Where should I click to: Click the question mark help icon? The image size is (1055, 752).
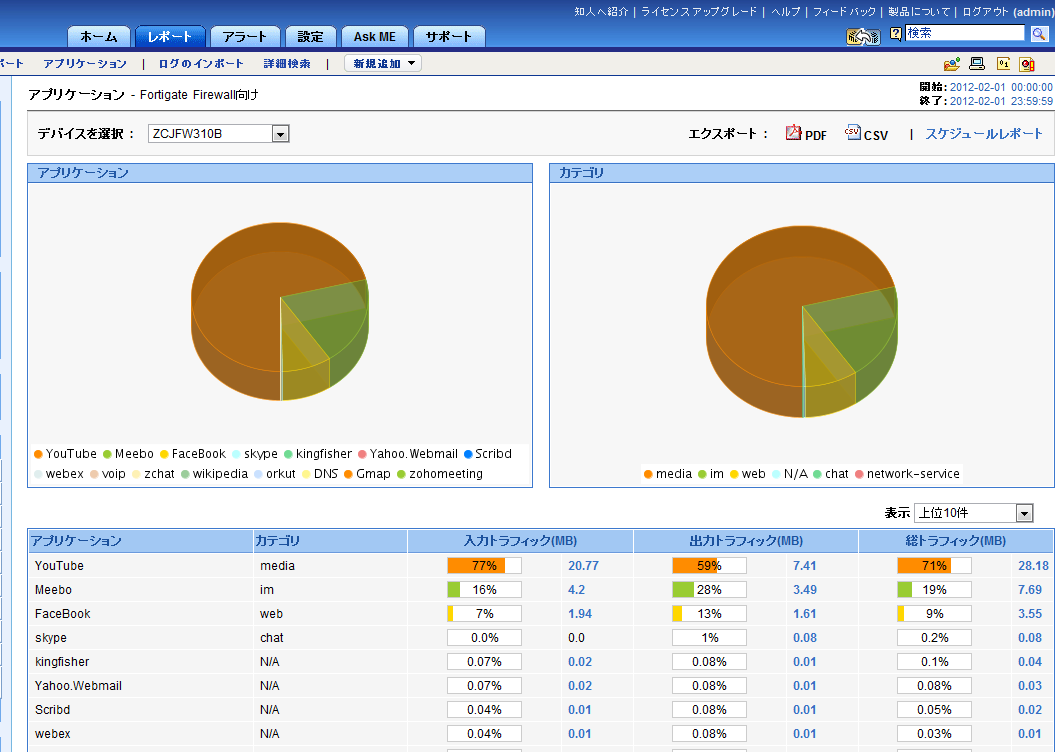895,34
